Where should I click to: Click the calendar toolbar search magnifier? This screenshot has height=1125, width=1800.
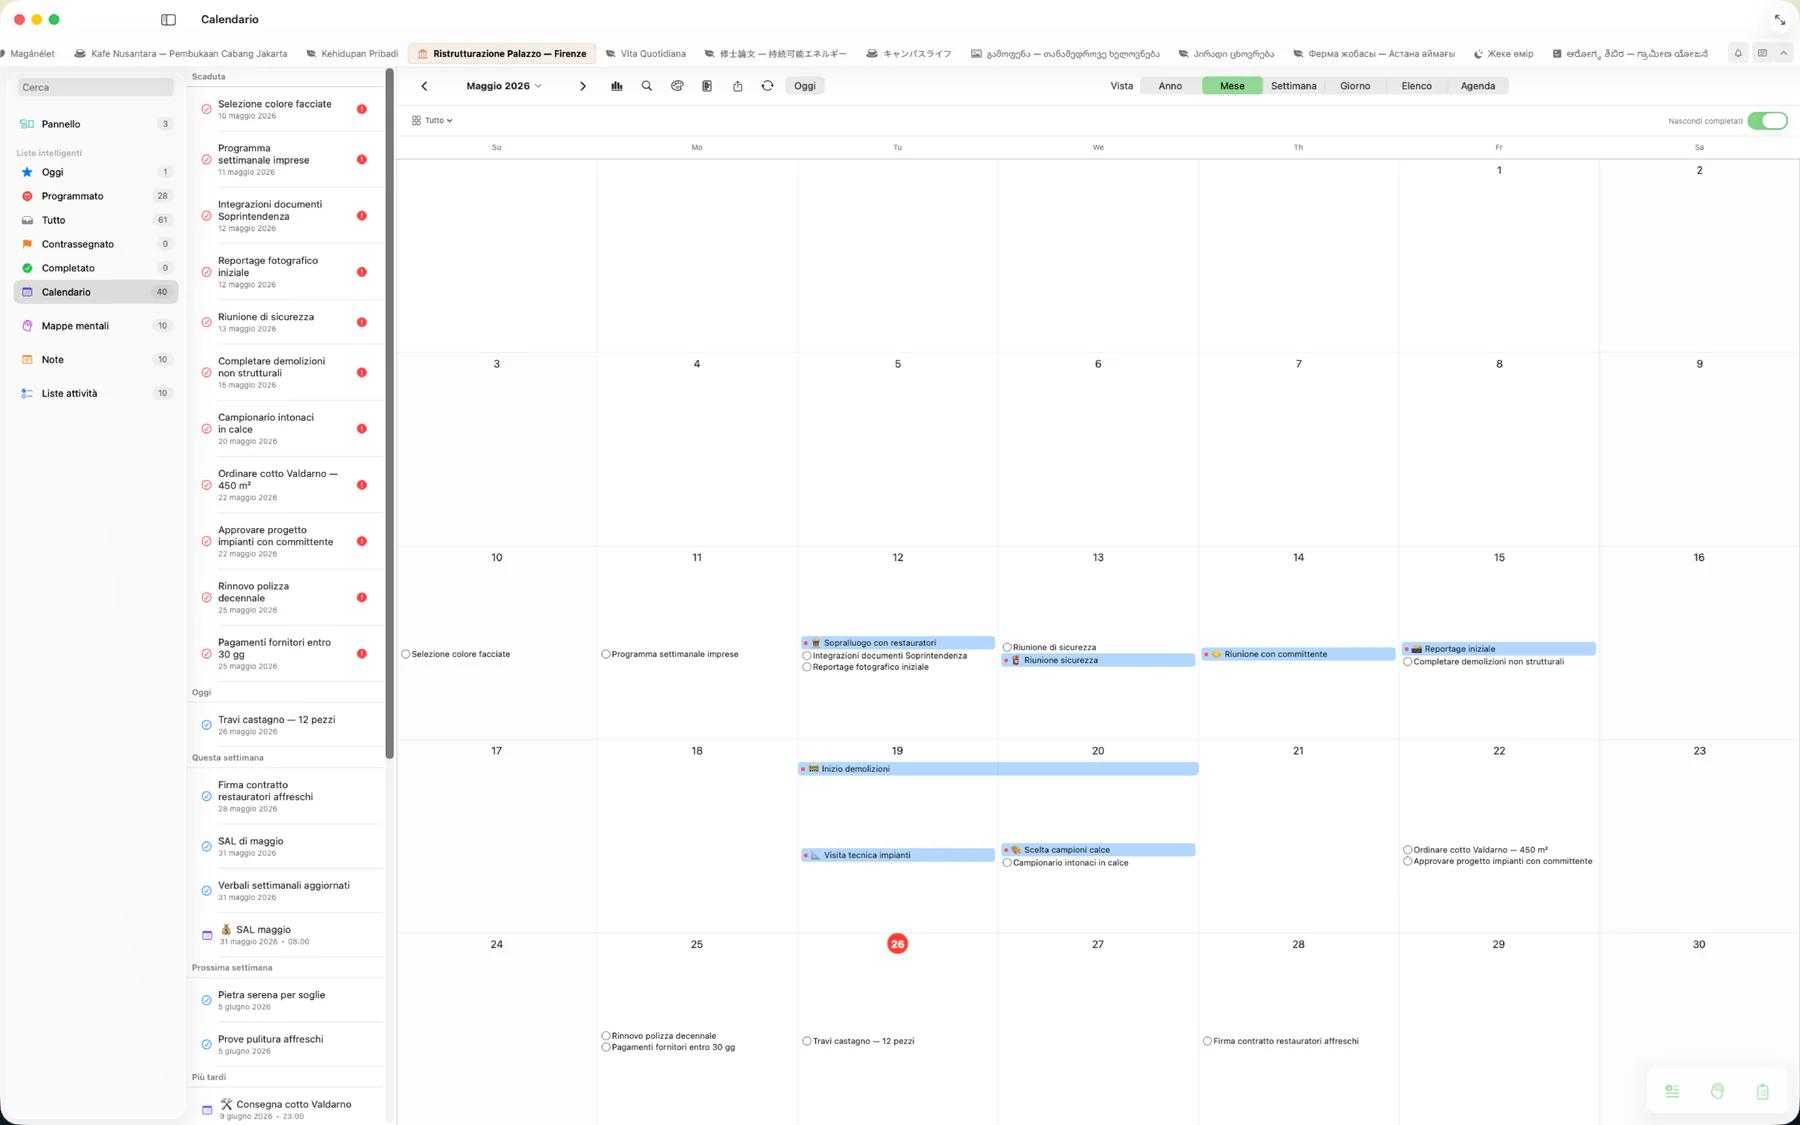(647, 86)
